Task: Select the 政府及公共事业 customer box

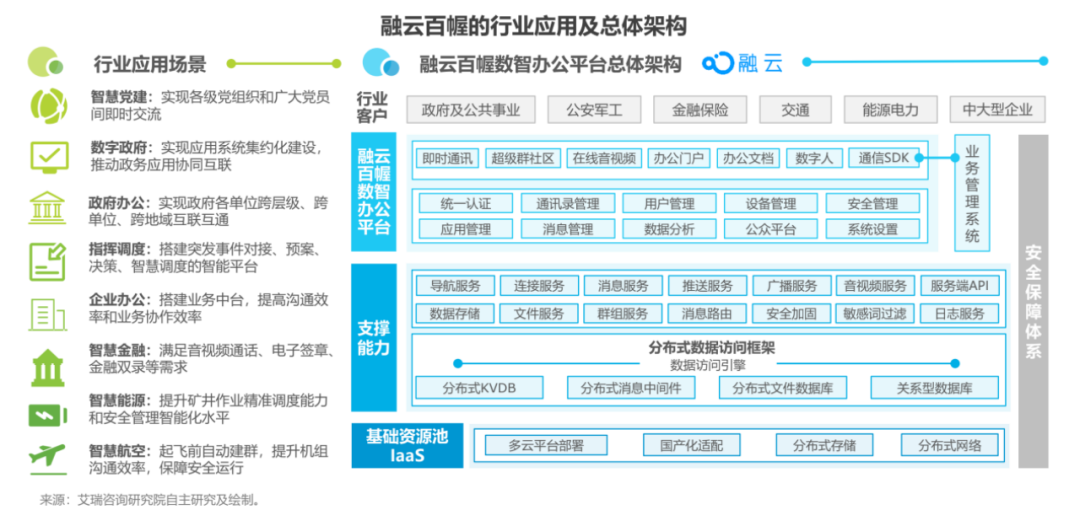Action: tap(470, 110)
